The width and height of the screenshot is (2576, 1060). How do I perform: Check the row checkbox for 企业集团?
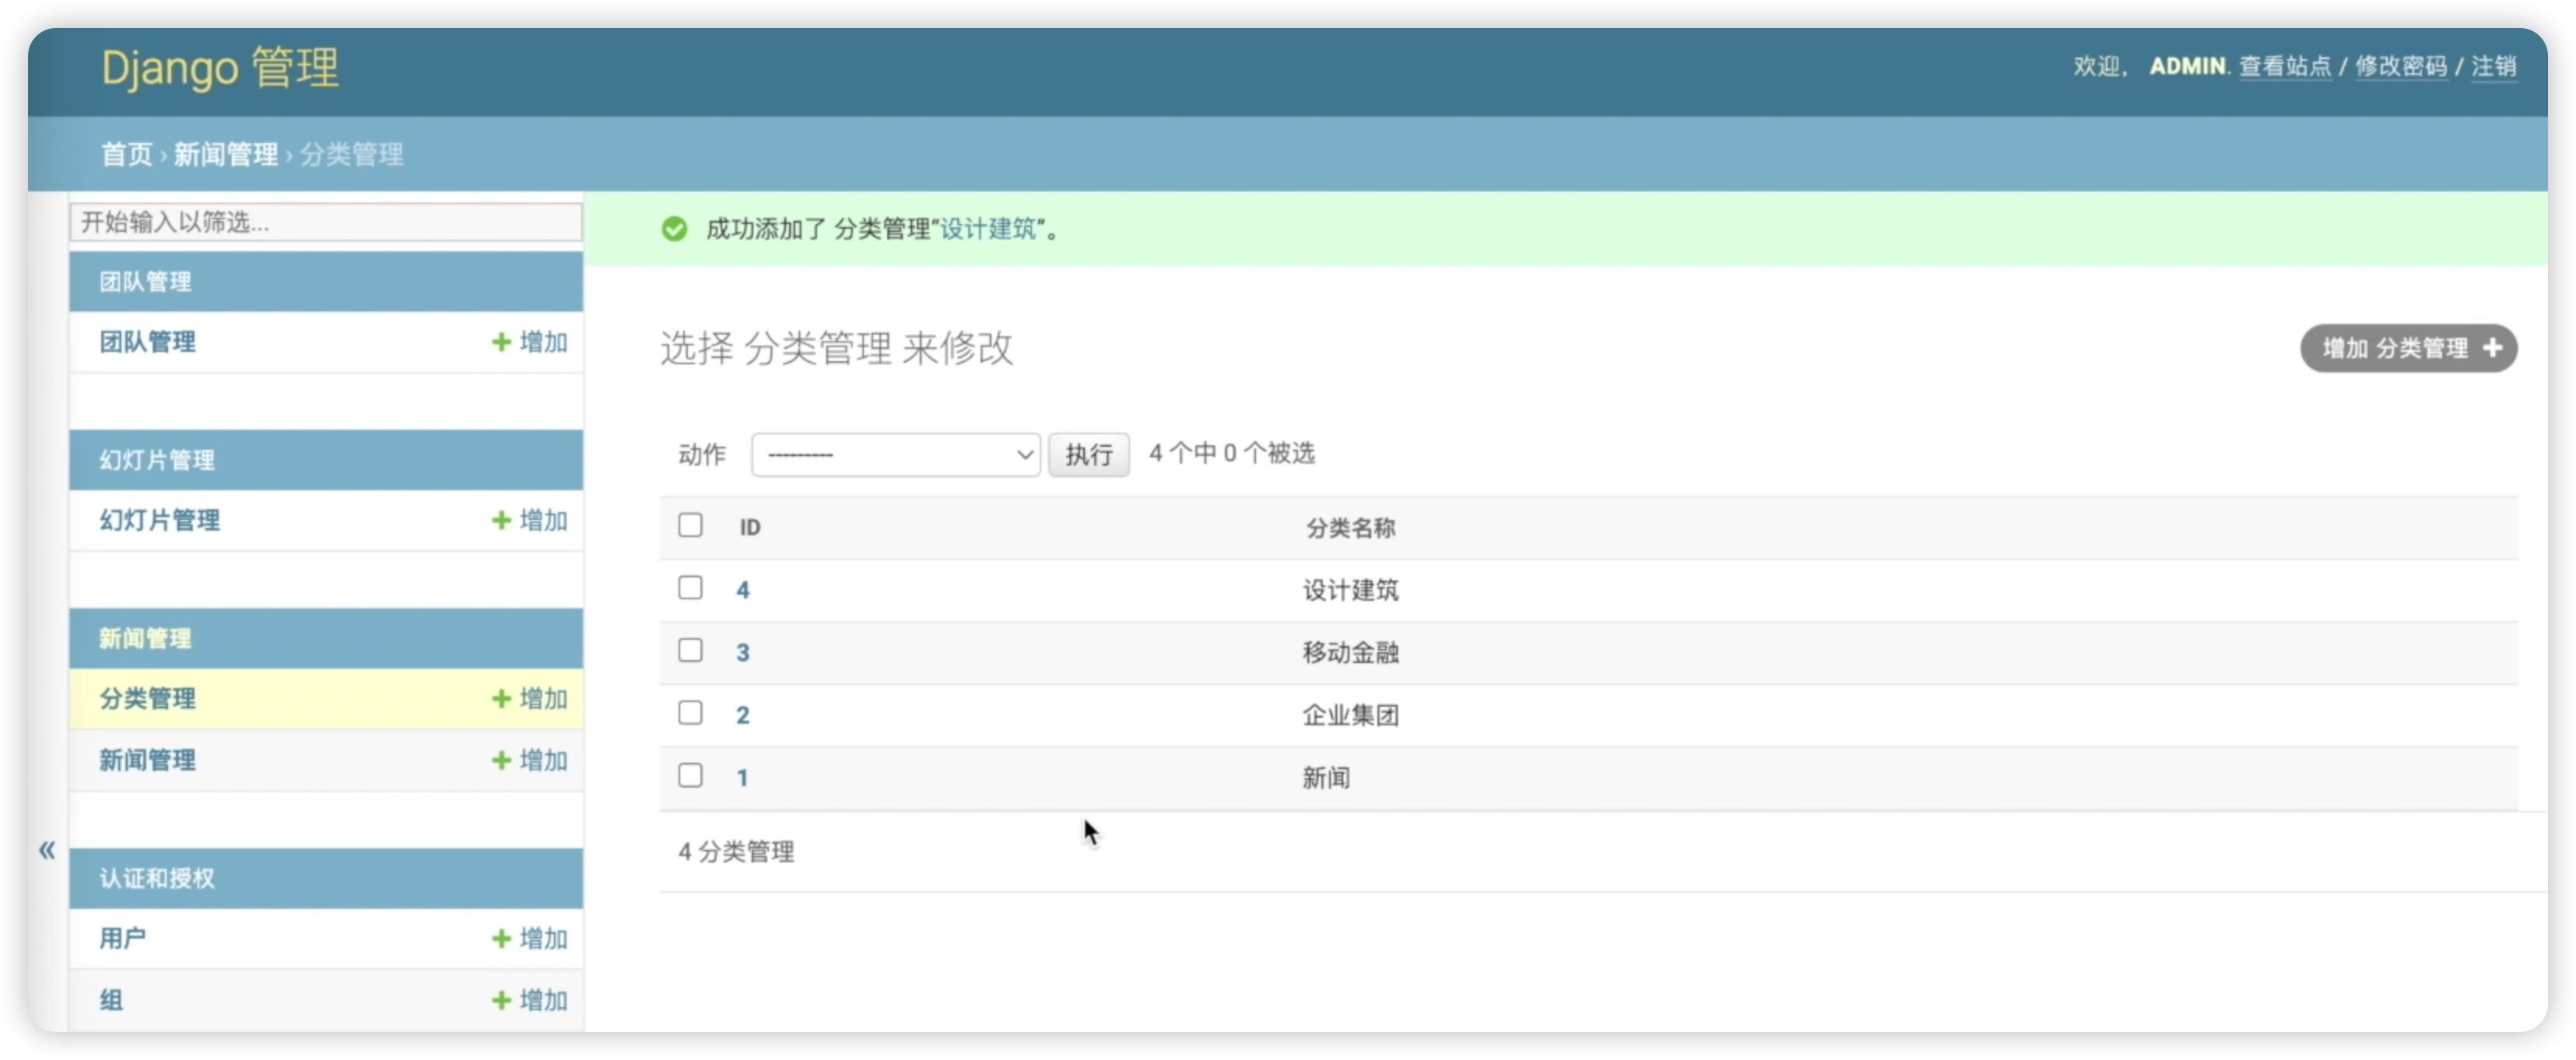pyautogui.click(x=690, y=712)
